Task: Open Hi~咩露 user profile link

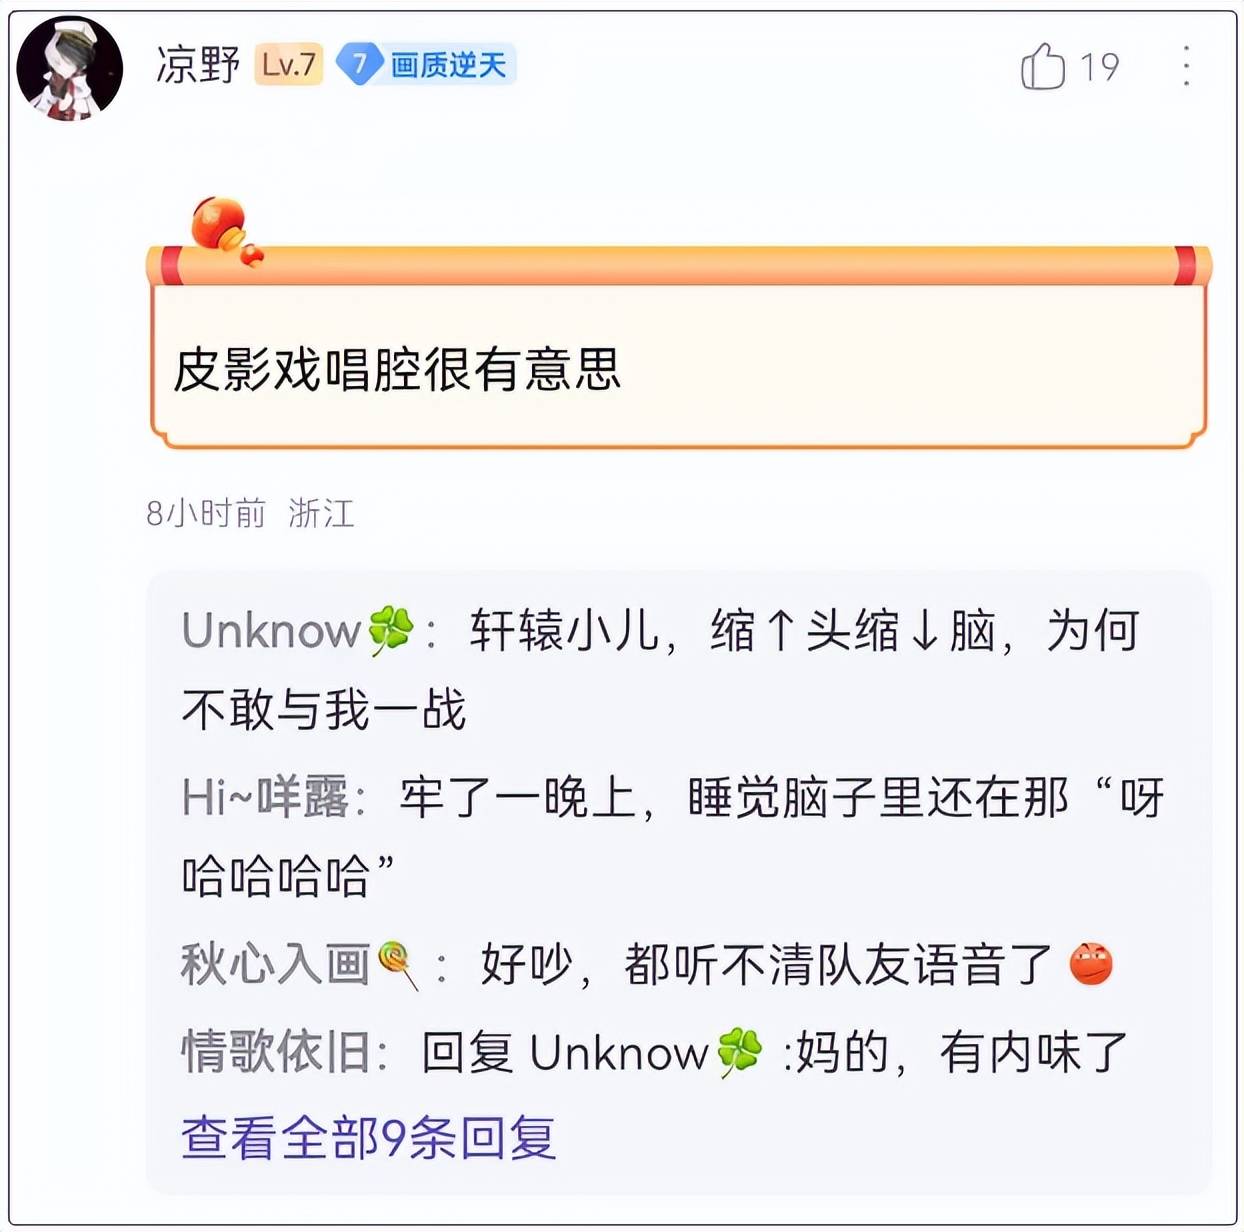Action: click(265, 798)
